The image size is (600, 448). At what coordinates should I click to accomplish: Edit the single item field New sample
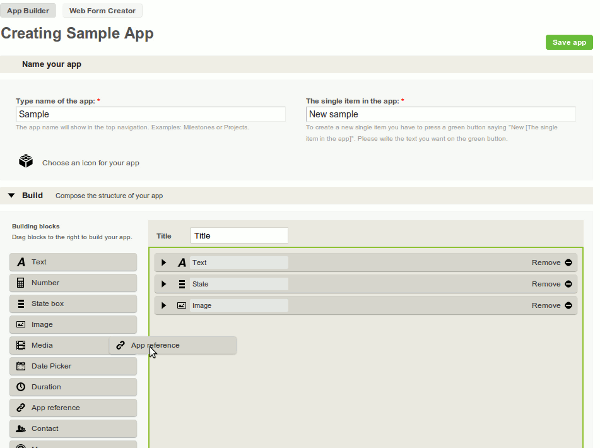point(440,114)
